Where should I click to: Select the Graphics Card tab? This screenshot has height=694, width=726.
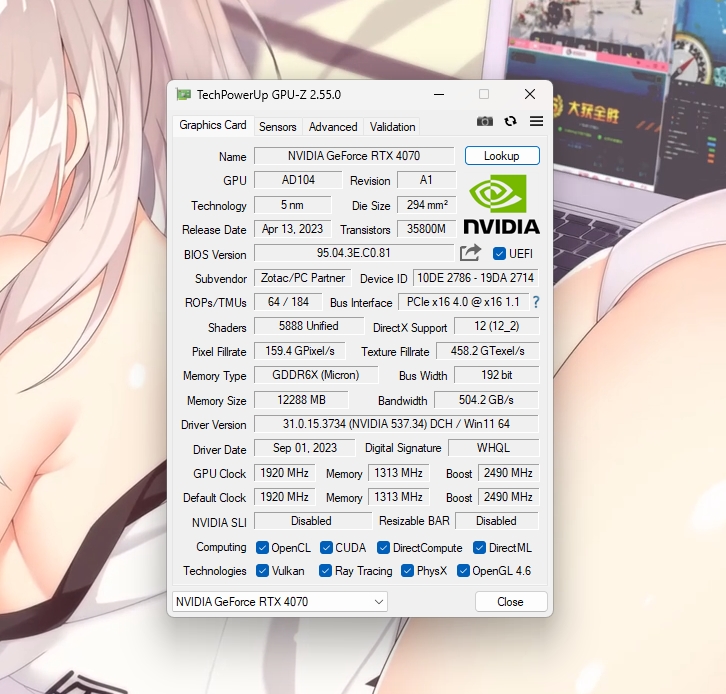tap(213, 125)
